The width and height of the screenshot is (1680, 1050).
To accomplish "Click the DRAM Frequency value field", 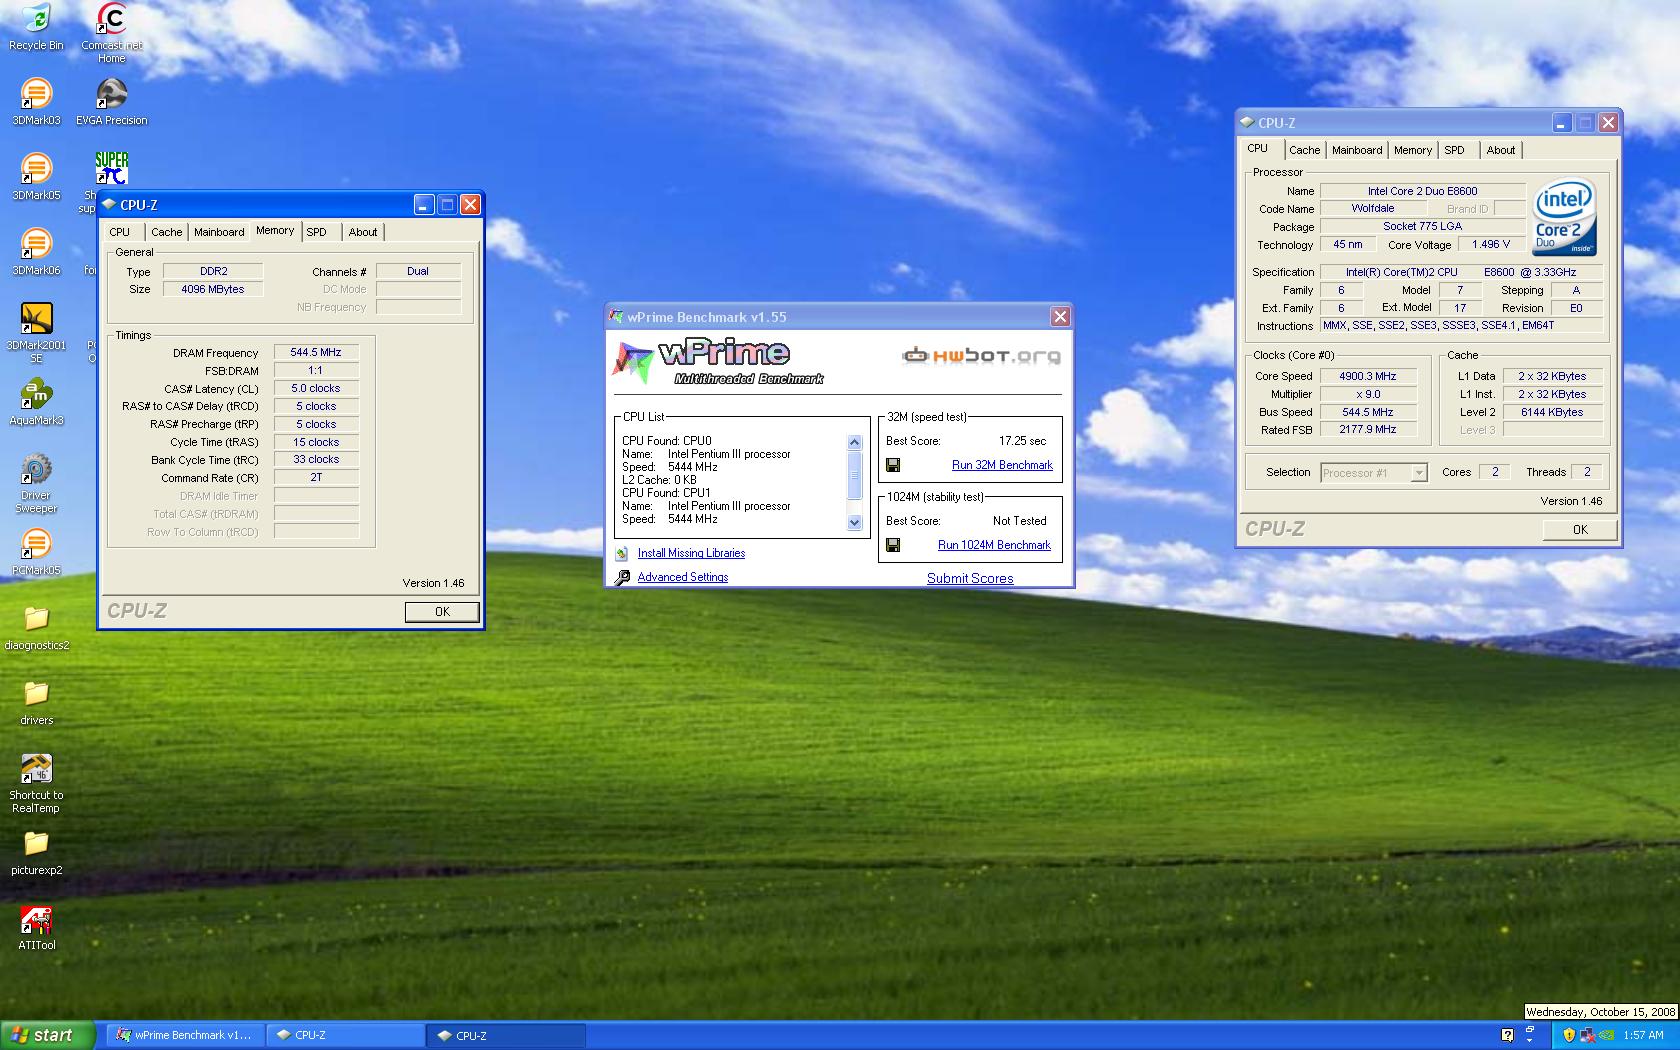I will click(316, 353).
